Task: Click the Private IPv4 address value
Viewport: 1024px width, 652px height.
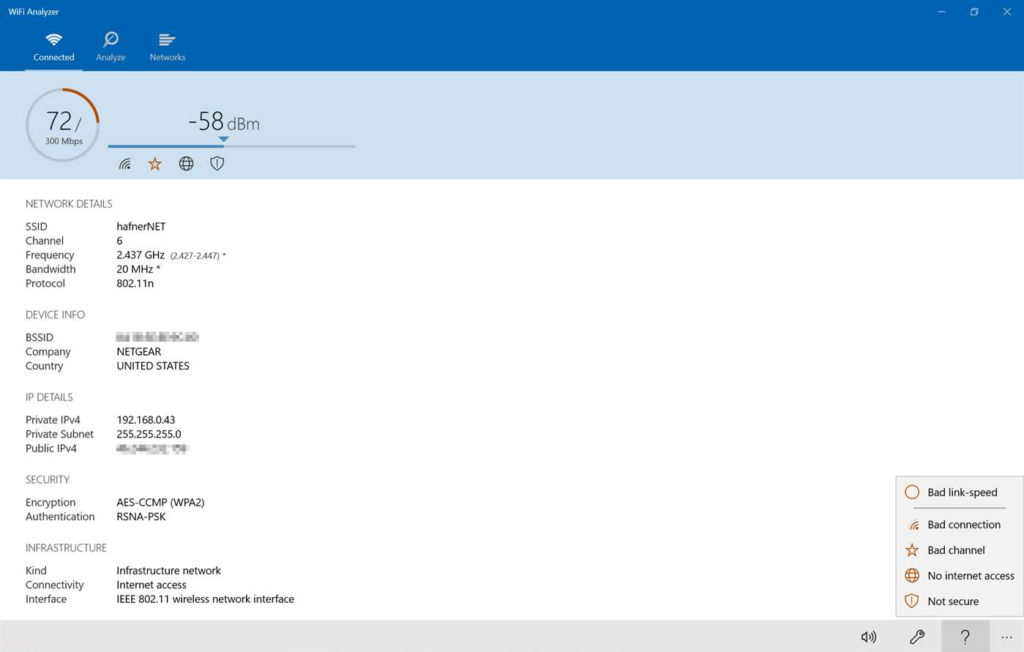Action: pyautogui.click(x=146, y=419)
